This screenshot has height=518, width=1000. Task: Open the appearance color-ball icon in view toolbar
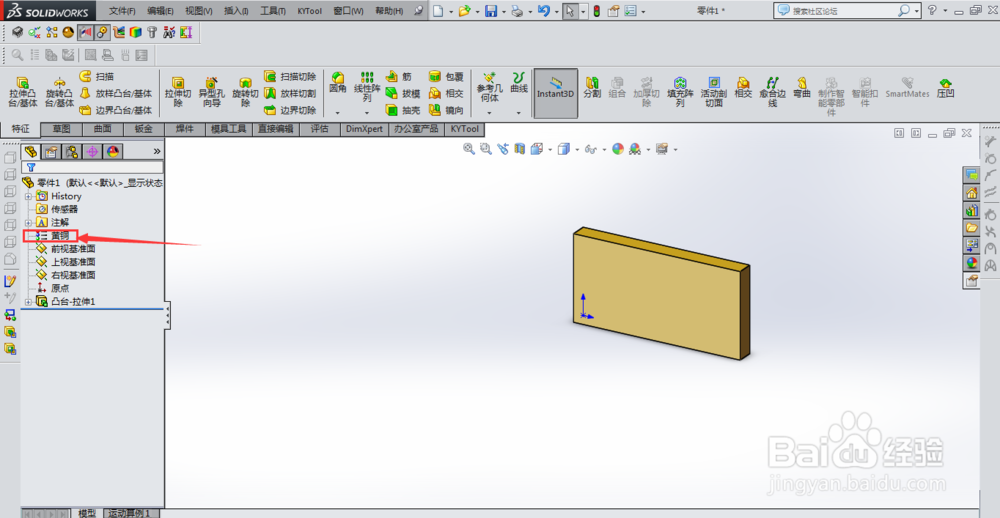(x=617, y=149)
